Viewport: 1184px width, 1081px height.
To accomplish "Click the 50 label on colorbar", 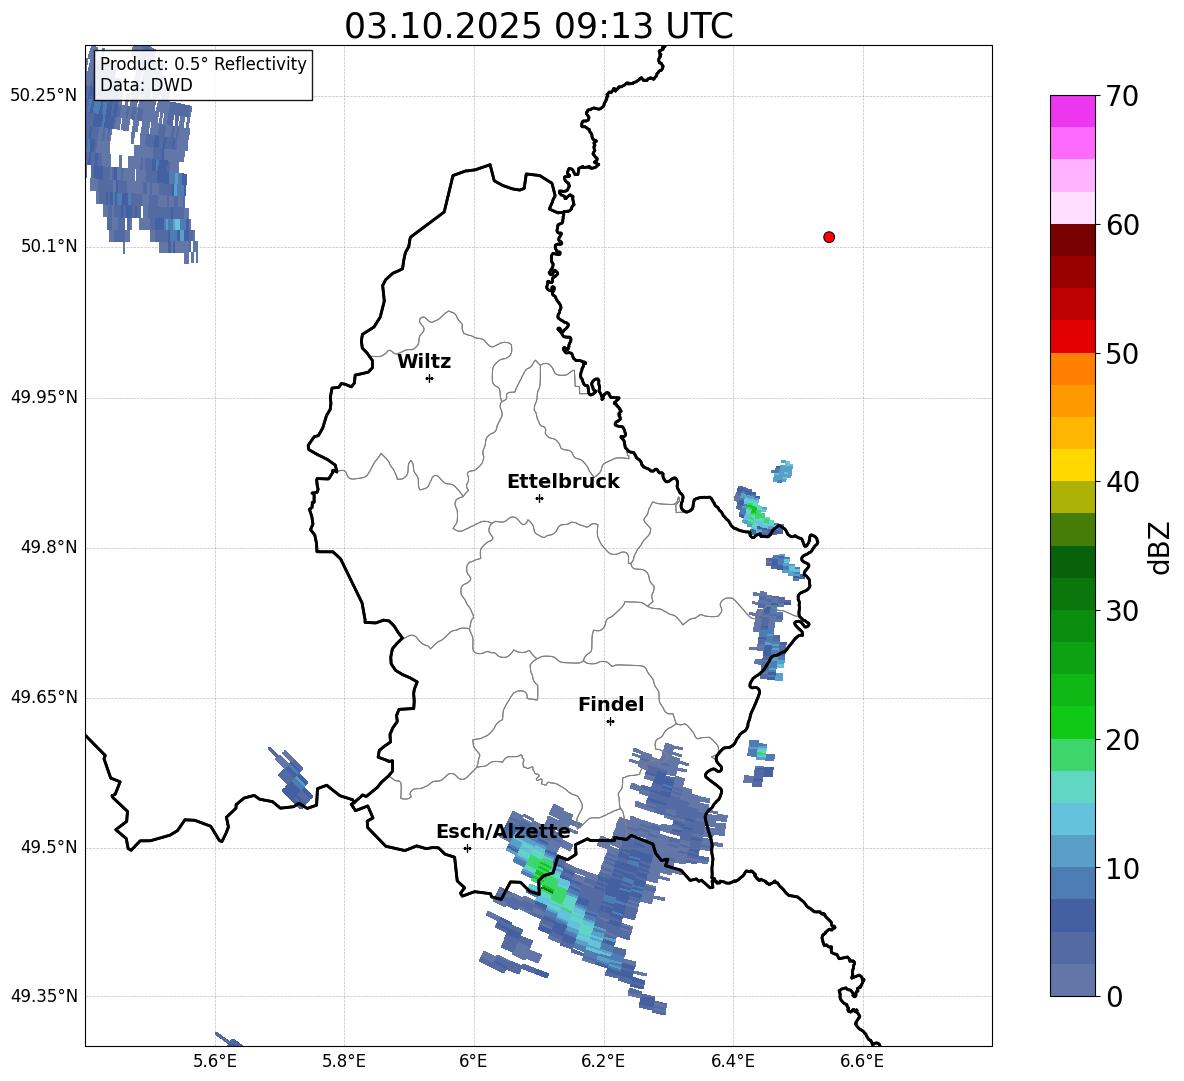I will click(x=1121, y=353).
